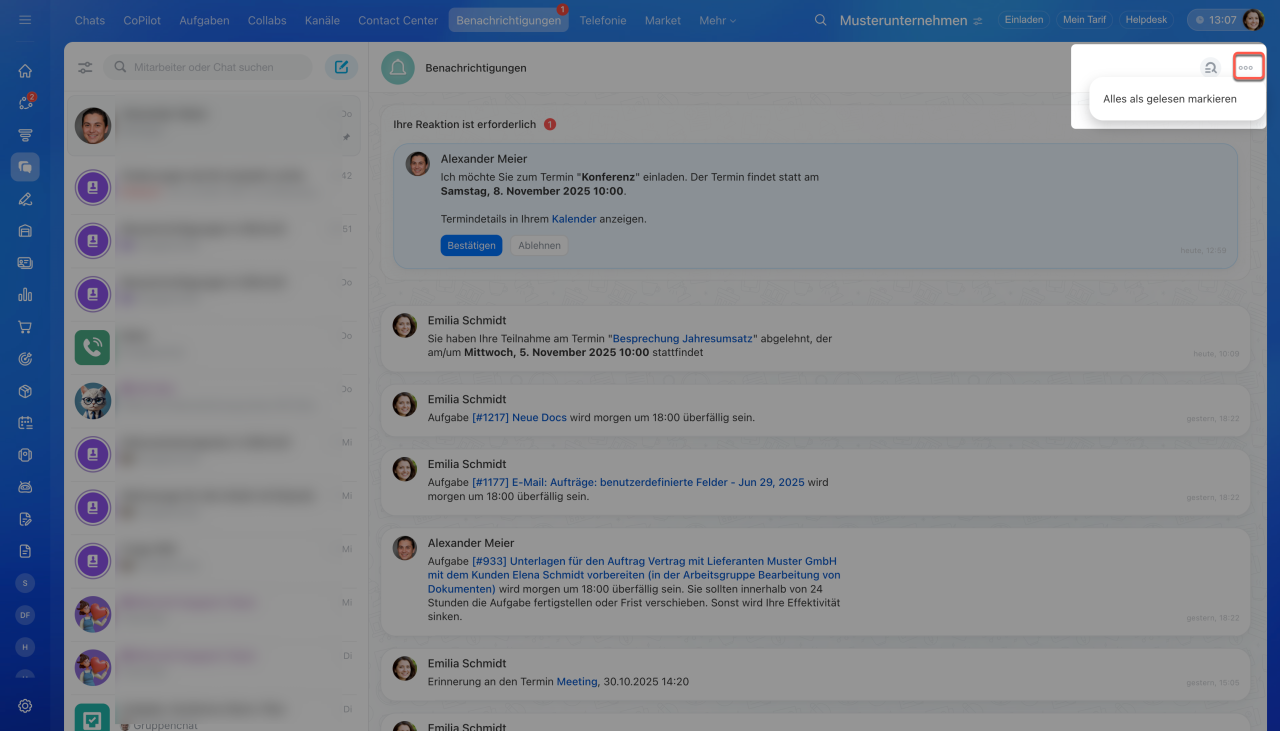Open the pencil signature icon in sidebar
The image size is (1280, 731).
coord(25,199)
